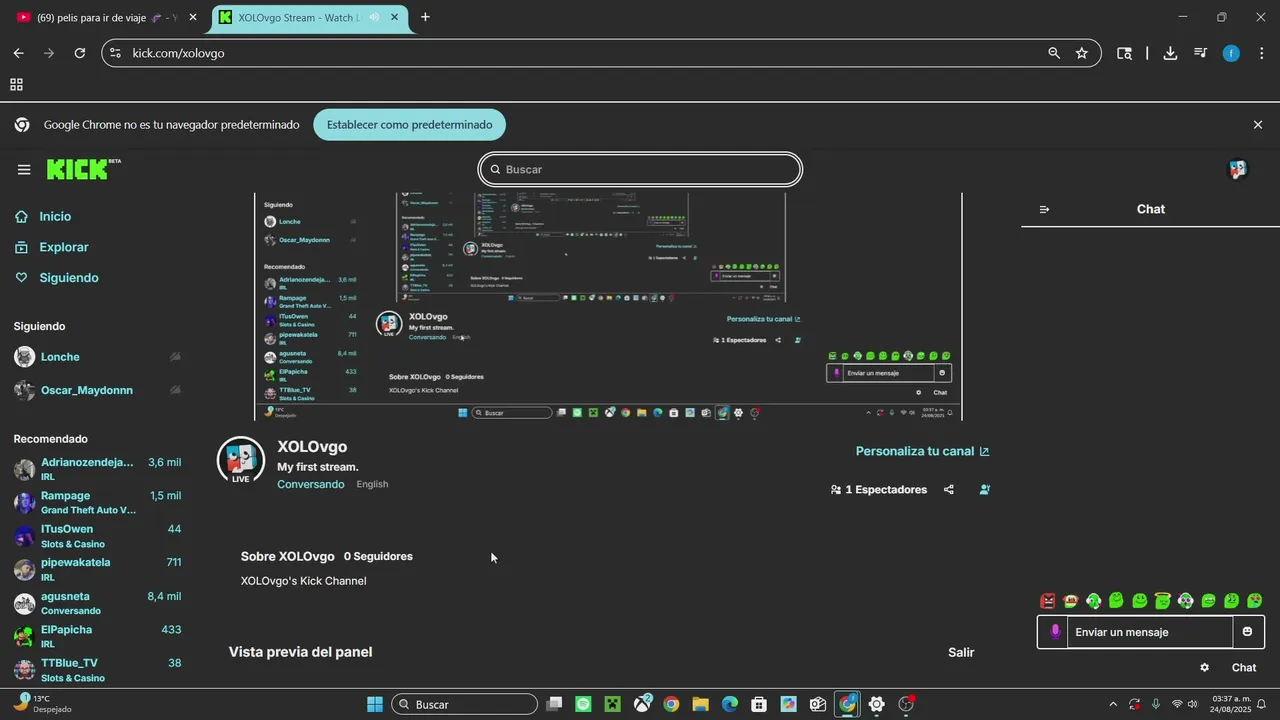The image size is (1280, 720).
Task: Open Adrianozendeja recommended channel
Action: [x=97, y=469]
